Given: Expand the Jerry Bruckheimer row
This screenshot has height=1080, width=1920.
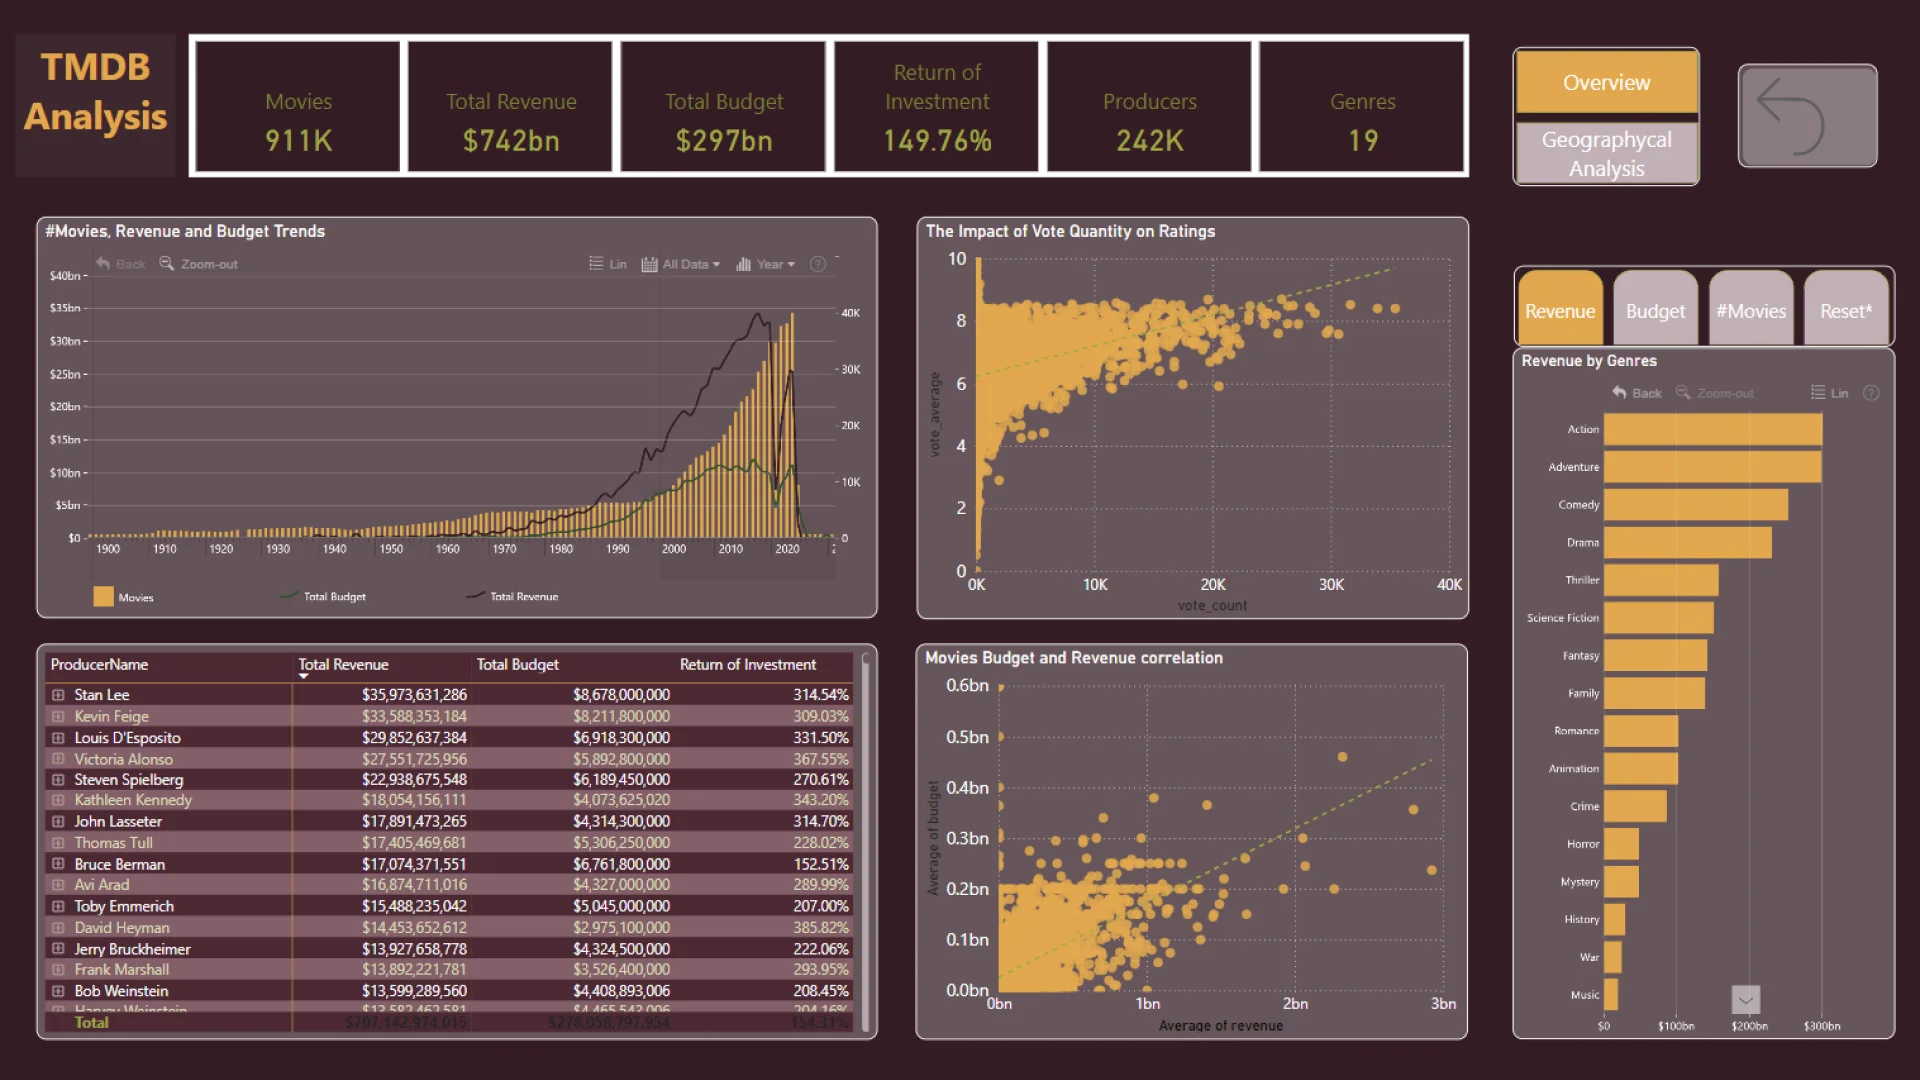Looking at the screenshot, I should (58, 949).
